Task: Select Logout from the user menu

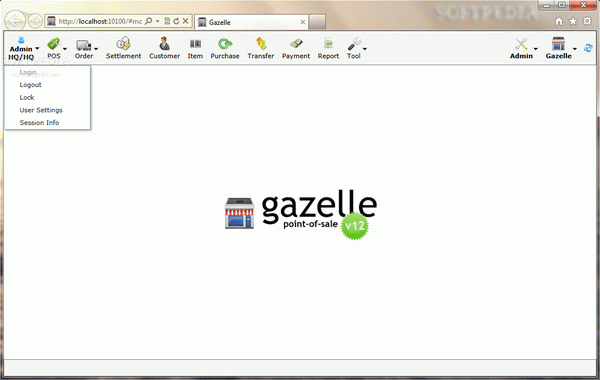Action: tap(47, 85)
